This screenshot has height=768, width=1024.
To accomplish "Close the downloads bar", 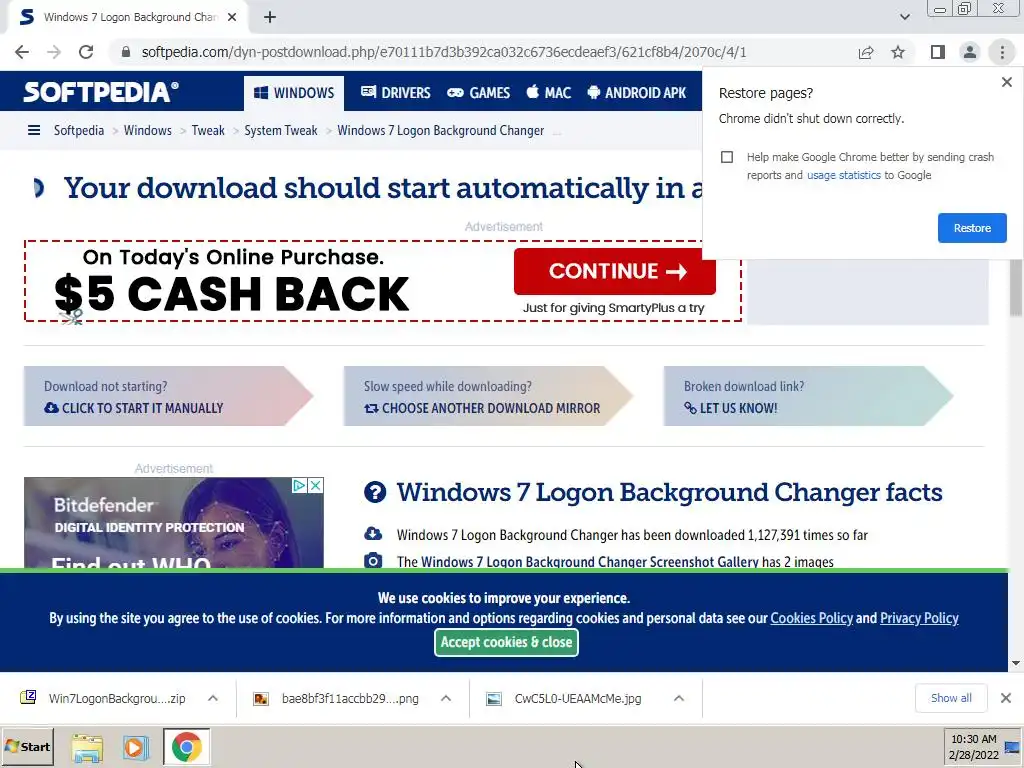I will click(x=1006, y=698).
